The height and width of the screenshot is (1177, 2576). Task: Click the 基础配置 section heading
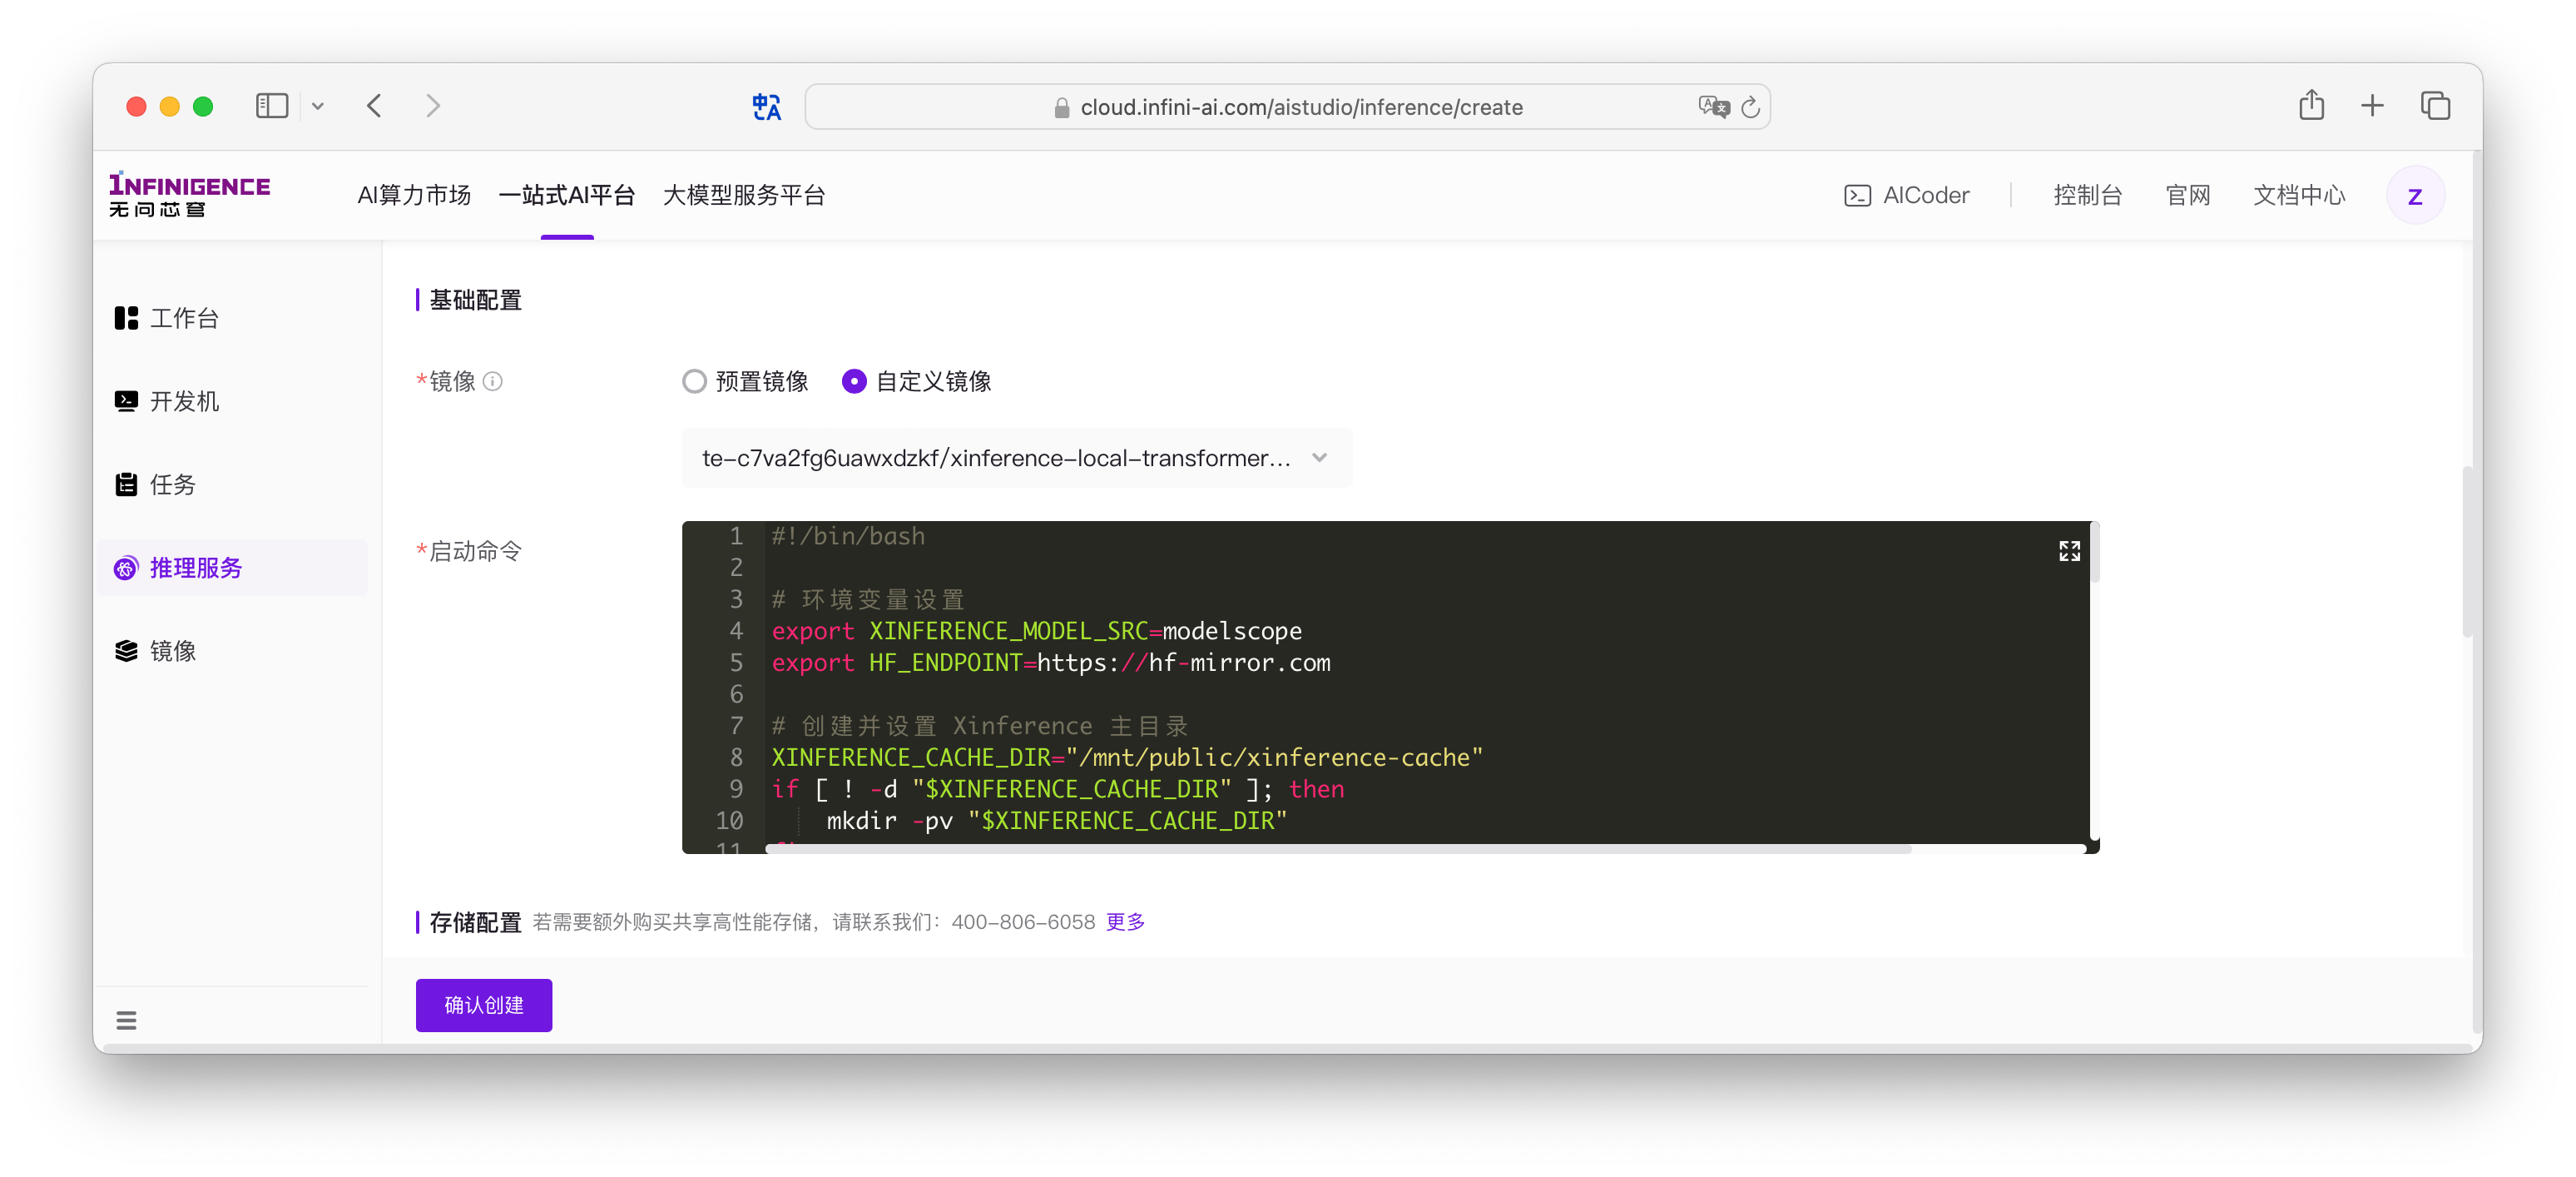[475, 300]
